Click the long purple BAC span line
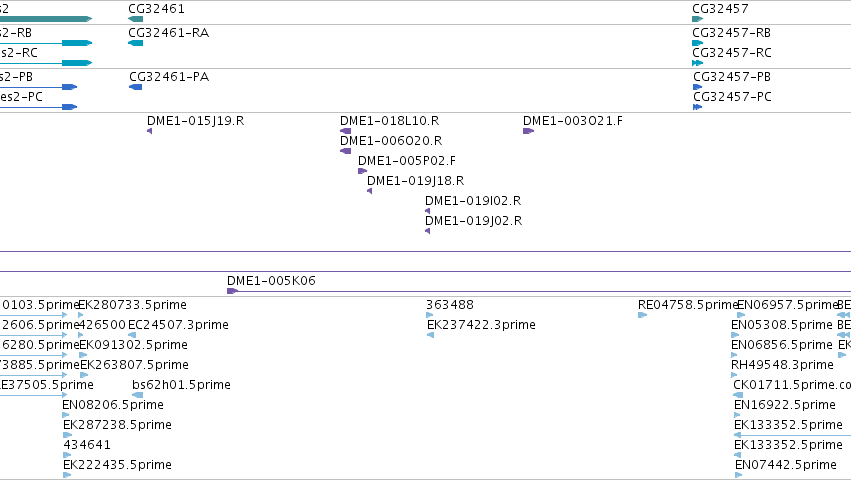851x480 pixels. [x=426, y=251]
